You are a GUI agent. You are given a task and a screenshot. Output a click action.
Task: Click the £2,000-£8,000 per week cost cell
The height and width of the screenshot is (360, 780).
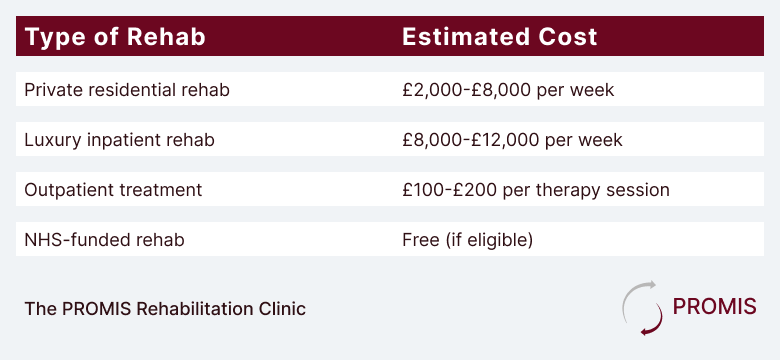point(508,90)
